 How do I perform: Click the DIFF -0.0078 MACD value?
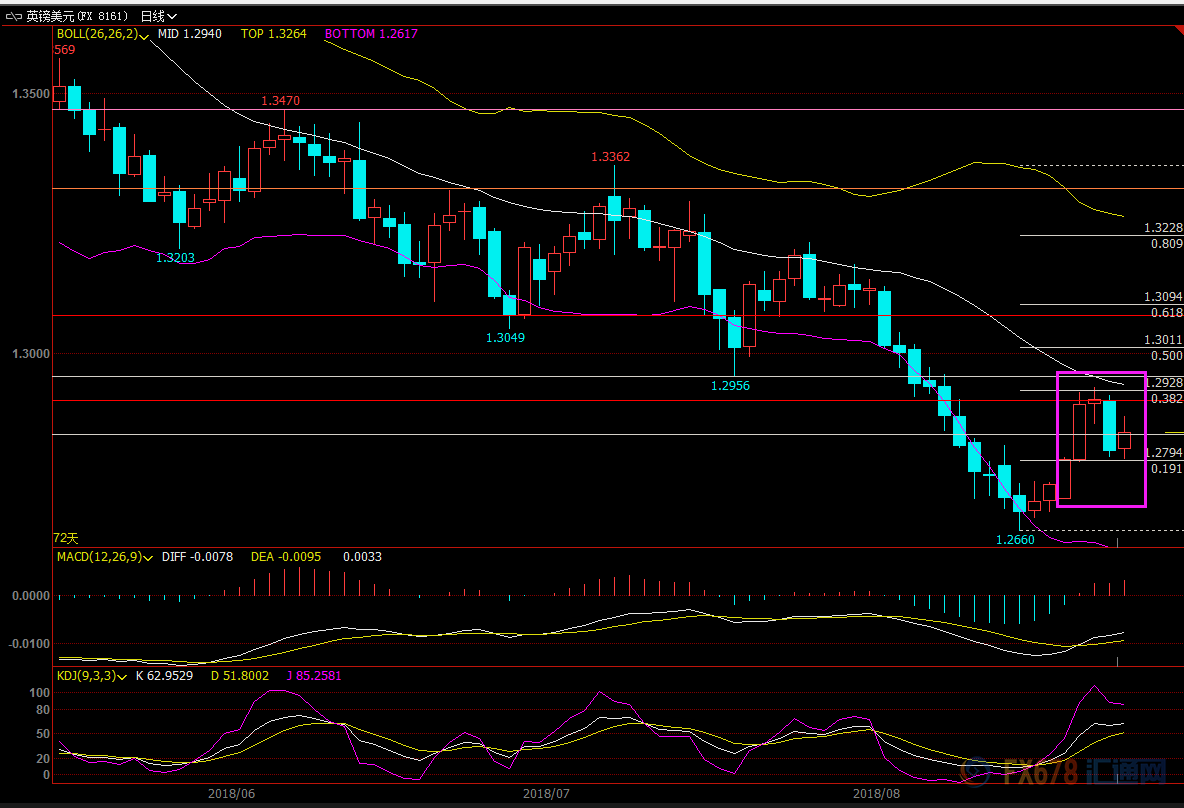[197, 557]
